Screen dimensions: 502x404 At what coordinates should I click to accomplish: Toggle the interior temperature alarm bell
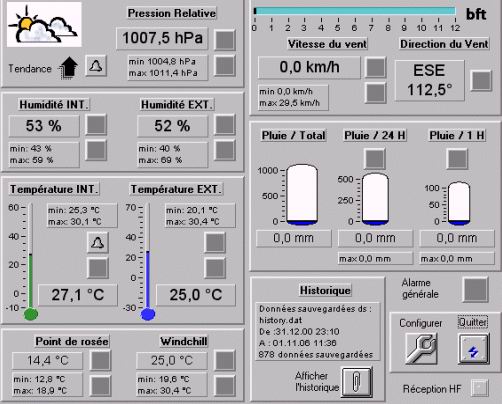pyautogui.click(x=98, y=242)
